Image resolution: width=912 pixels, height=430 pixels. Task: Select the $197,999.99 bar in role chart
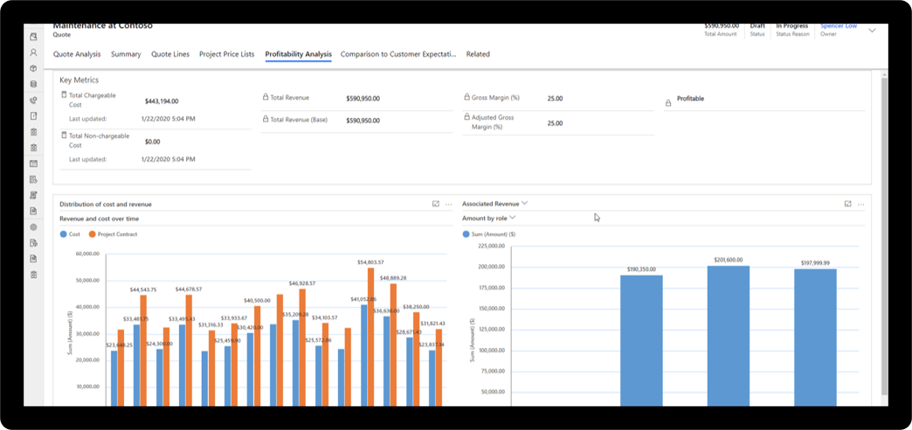(815, 337)
